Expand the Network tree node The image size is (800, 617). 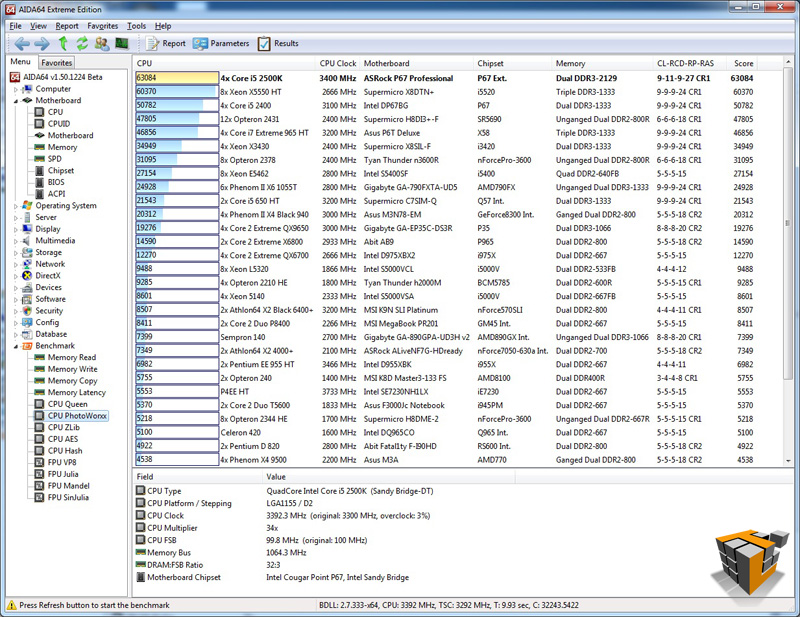pyautogui.click(x=16, y=265)
